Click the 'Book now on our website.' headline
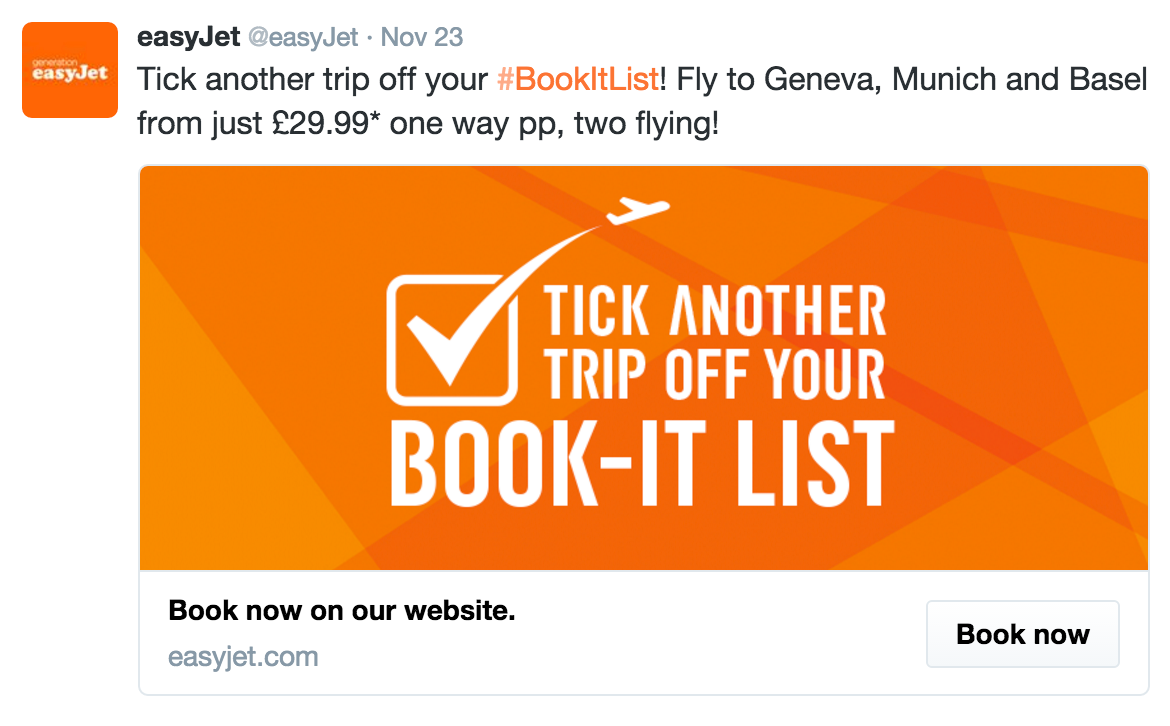 (342, 610)
